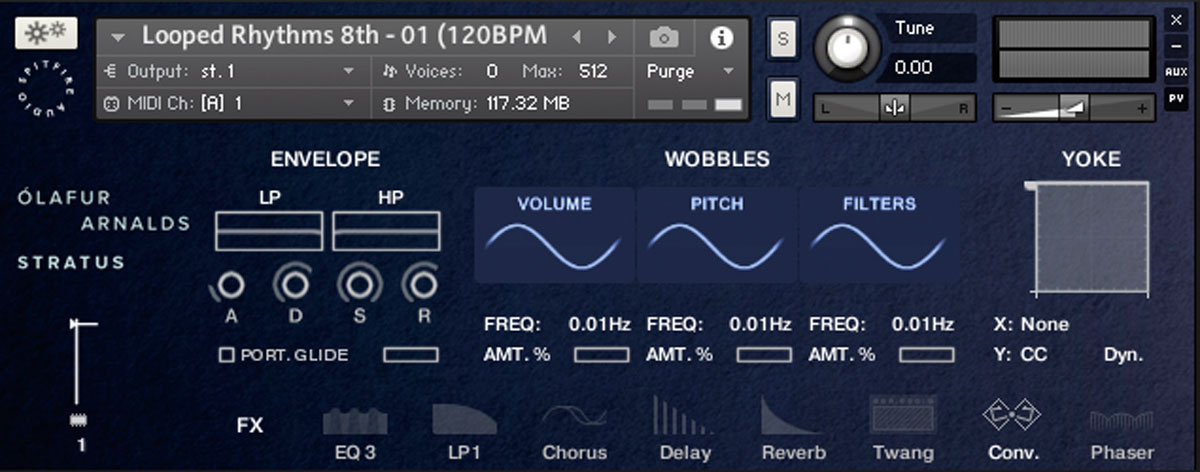This screenshot has height=472, width=1200.
Task: Click Volume wobble AMT % bar
Action: [x=602, y=355]
